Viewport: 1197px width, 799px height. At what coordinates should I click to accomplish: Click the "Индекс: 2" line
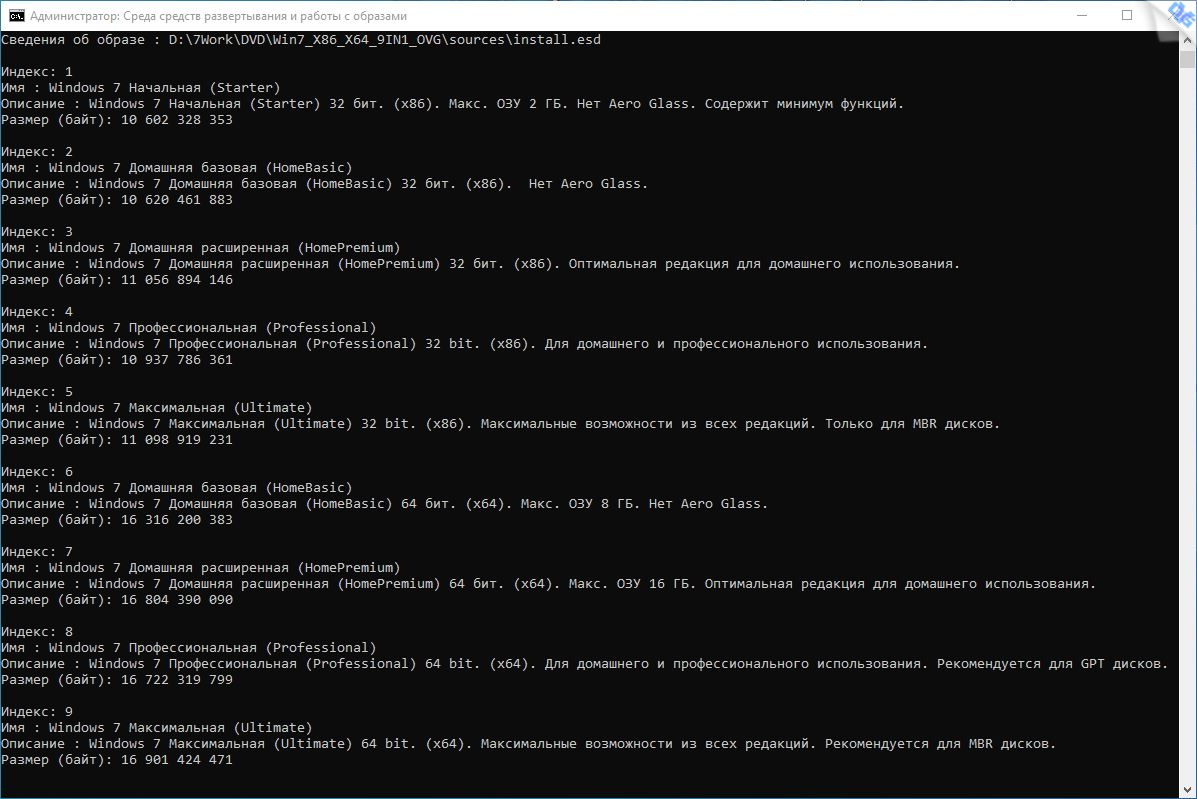37,152
